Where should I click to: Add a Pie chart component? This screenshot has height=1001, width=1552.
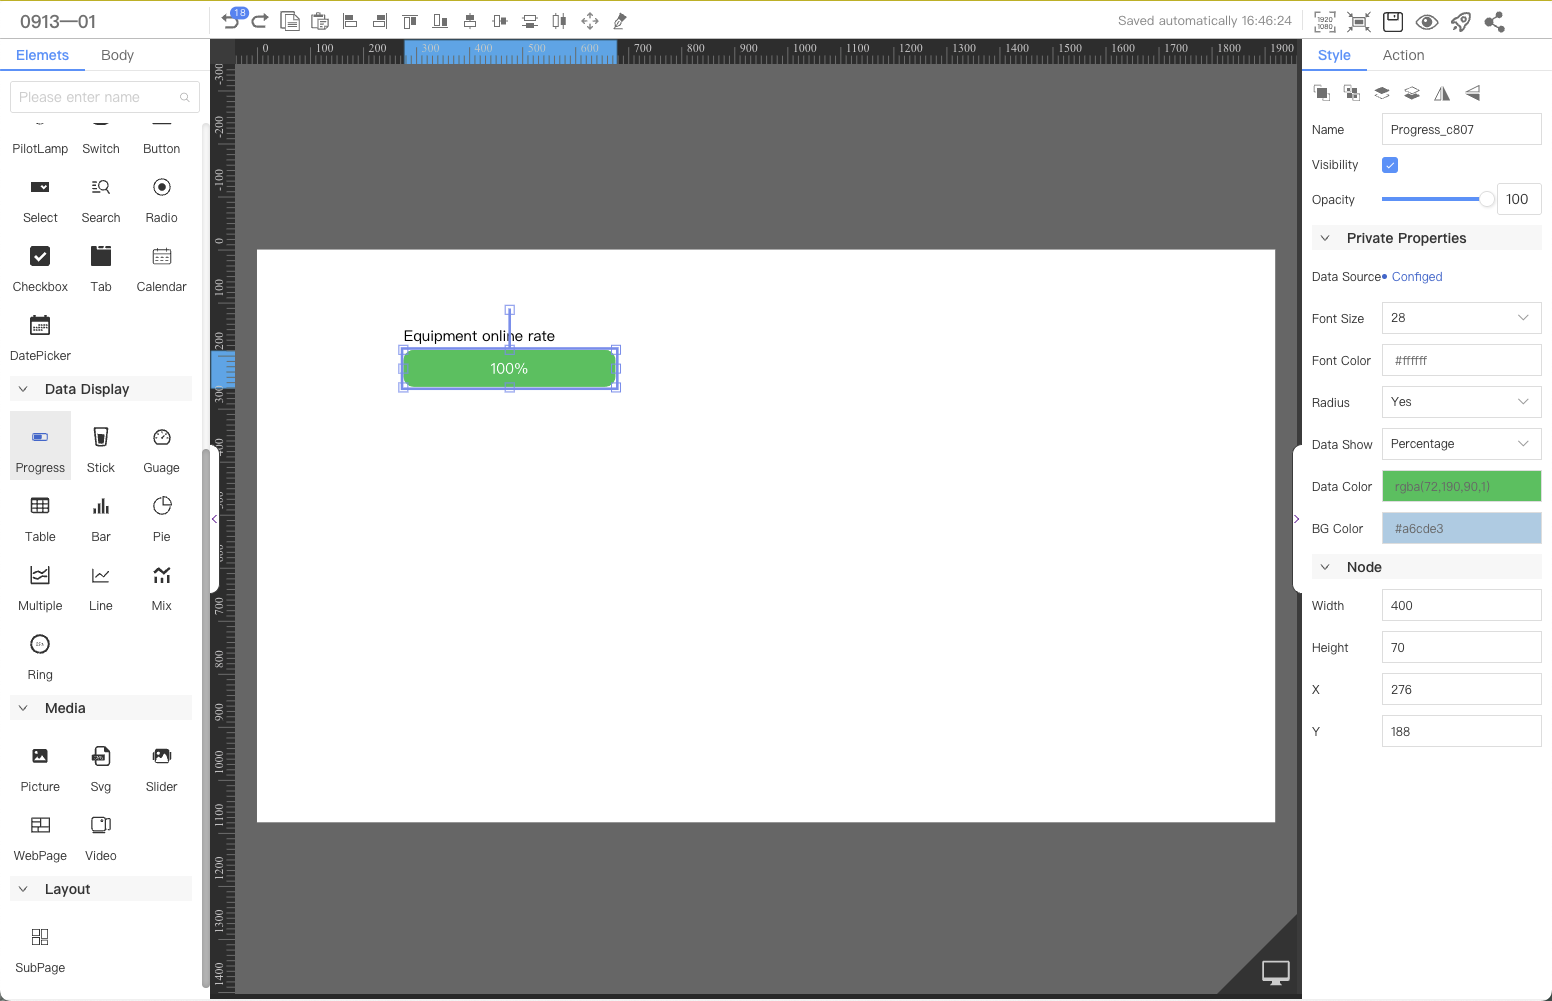pos(161,515)
